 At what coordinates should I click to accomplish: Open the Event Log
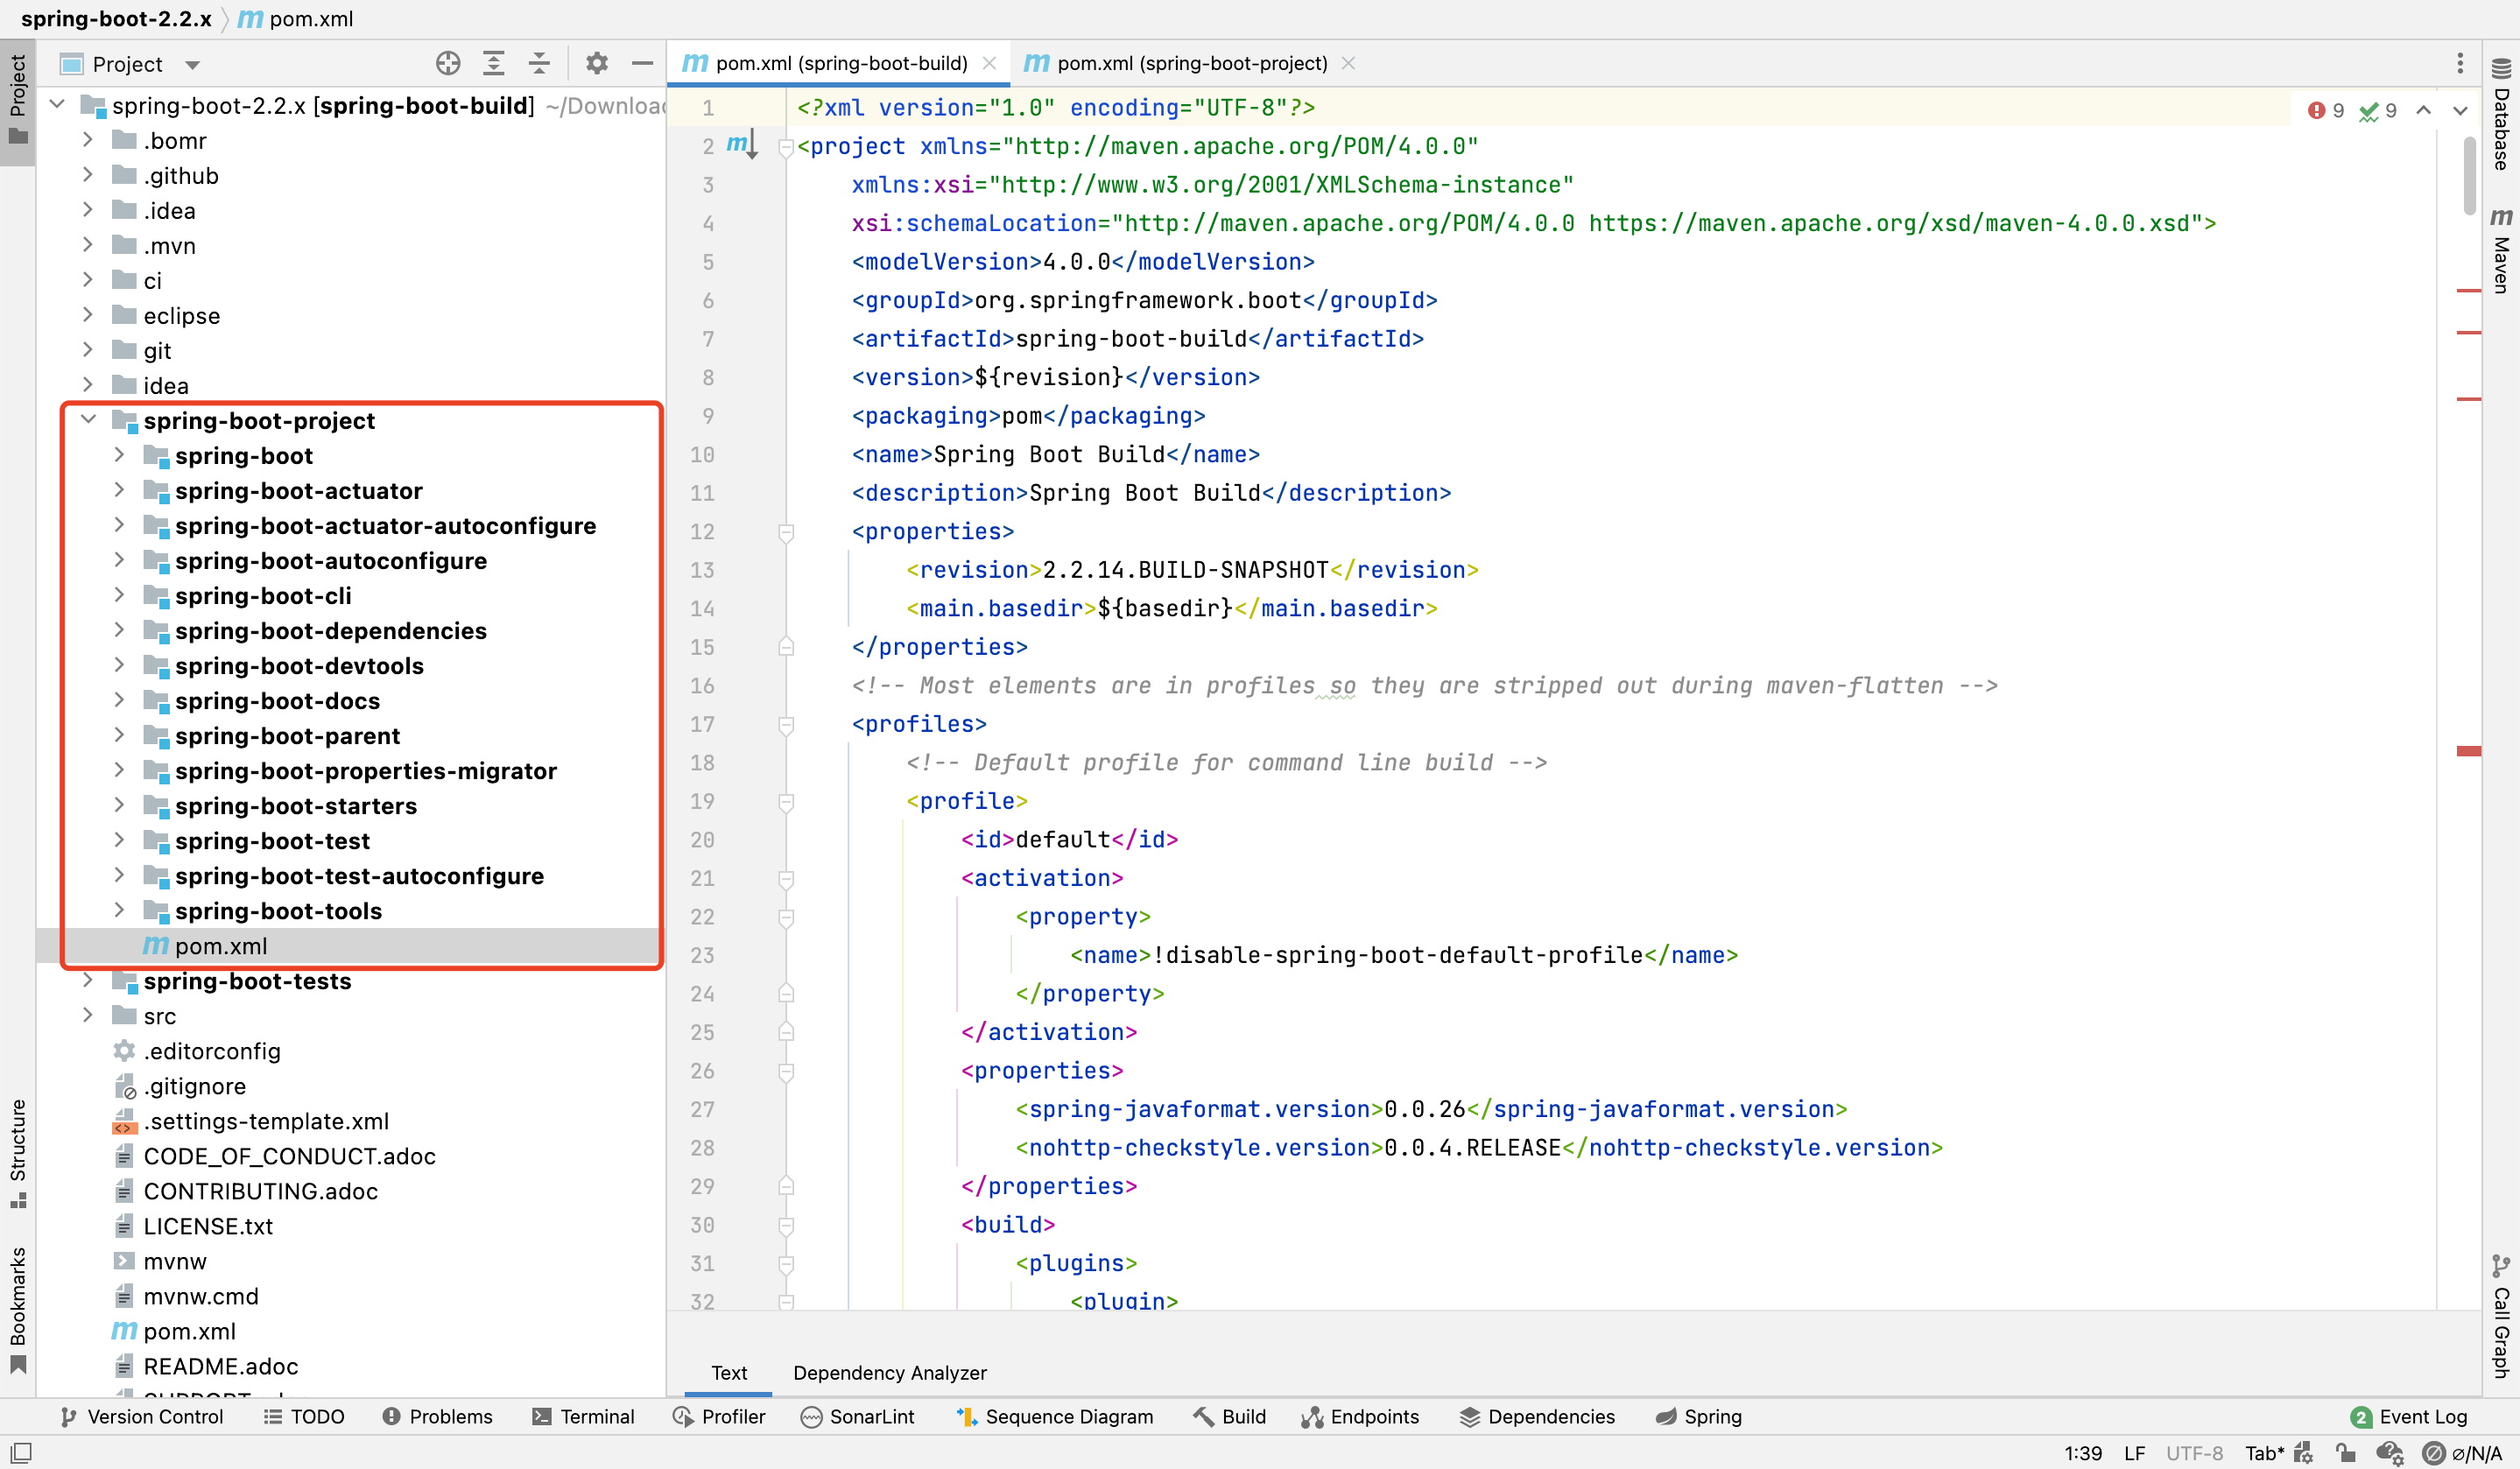tap(2410, 1416)
